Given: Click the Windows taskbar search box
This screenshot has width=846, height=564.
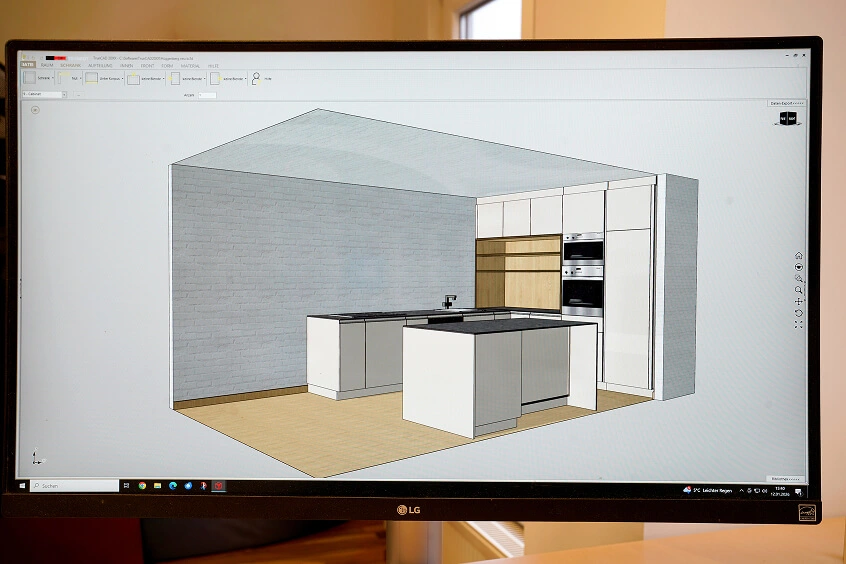Looking at the screenshot, I should (x=74, y=486).
